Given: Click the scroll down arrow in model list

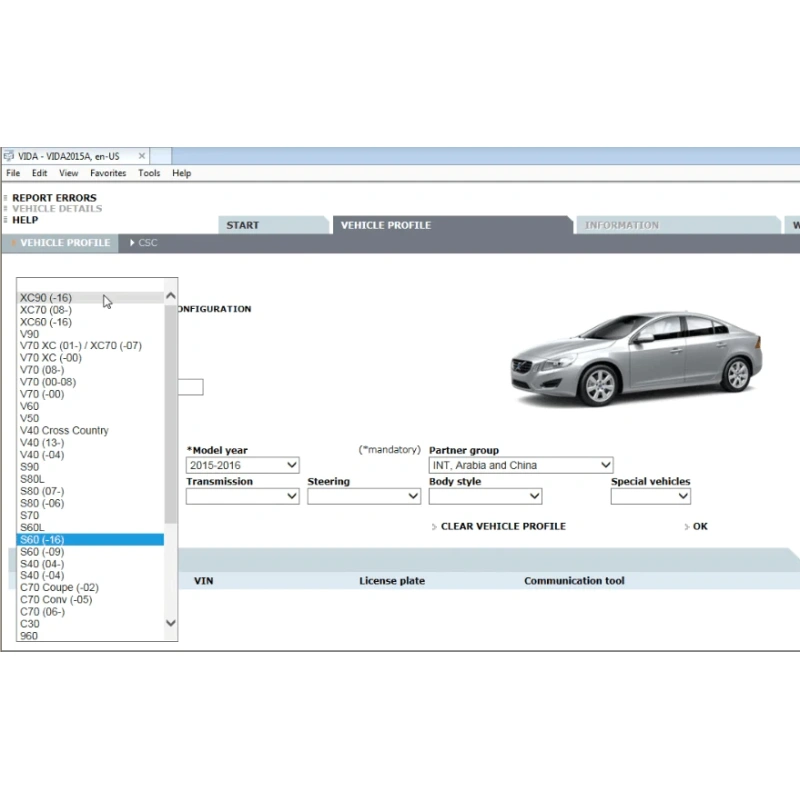Looking at the screenshot, I should 171,623.
